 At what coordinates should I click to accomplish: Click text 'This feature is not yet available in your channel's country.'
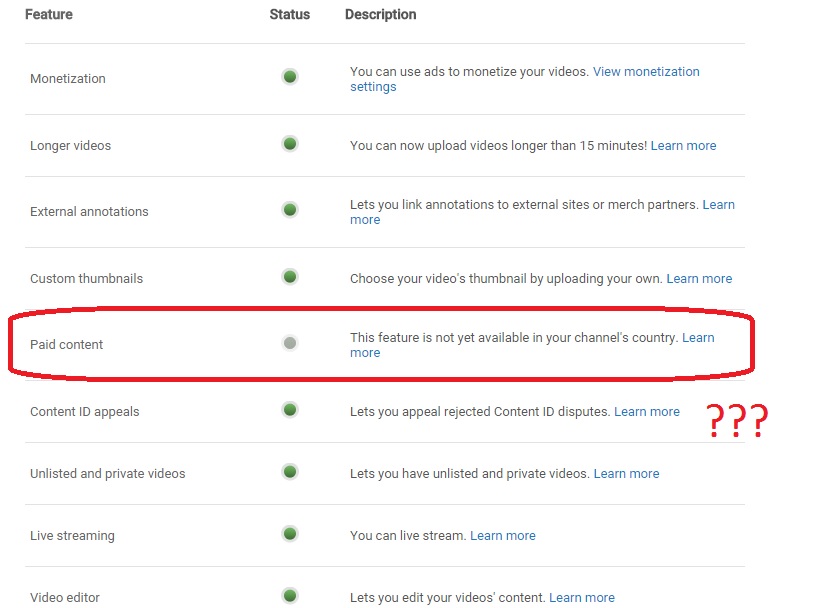(514, 338)
